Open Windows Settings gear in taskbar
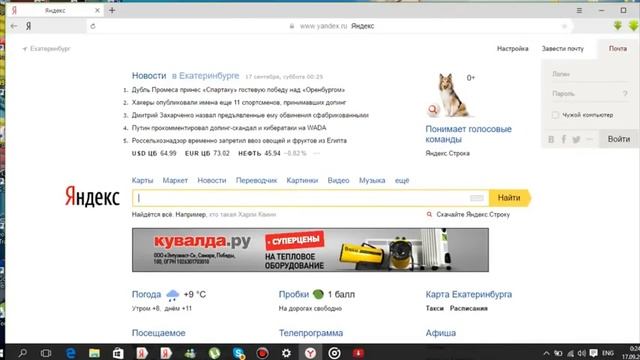 click(x=286, y=353)
